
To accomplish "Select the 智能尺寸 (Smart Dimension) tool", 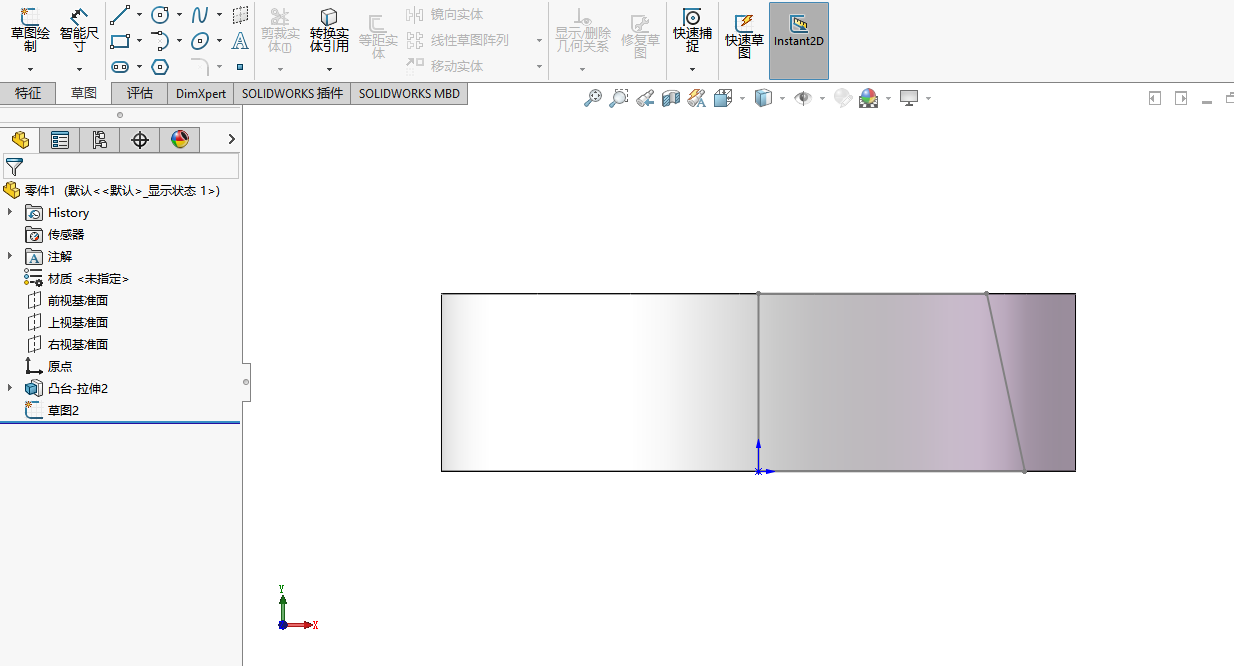I will [x=79, y=29].
